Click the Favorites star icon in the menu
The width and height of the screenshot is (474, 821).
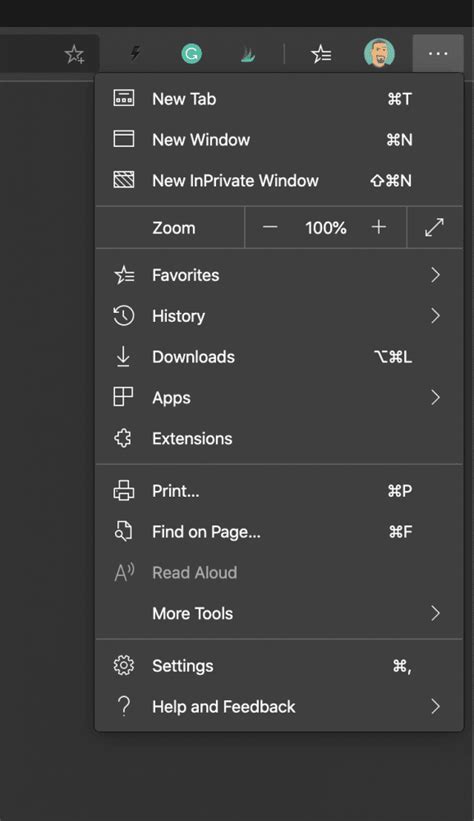(x=124, y=275)
